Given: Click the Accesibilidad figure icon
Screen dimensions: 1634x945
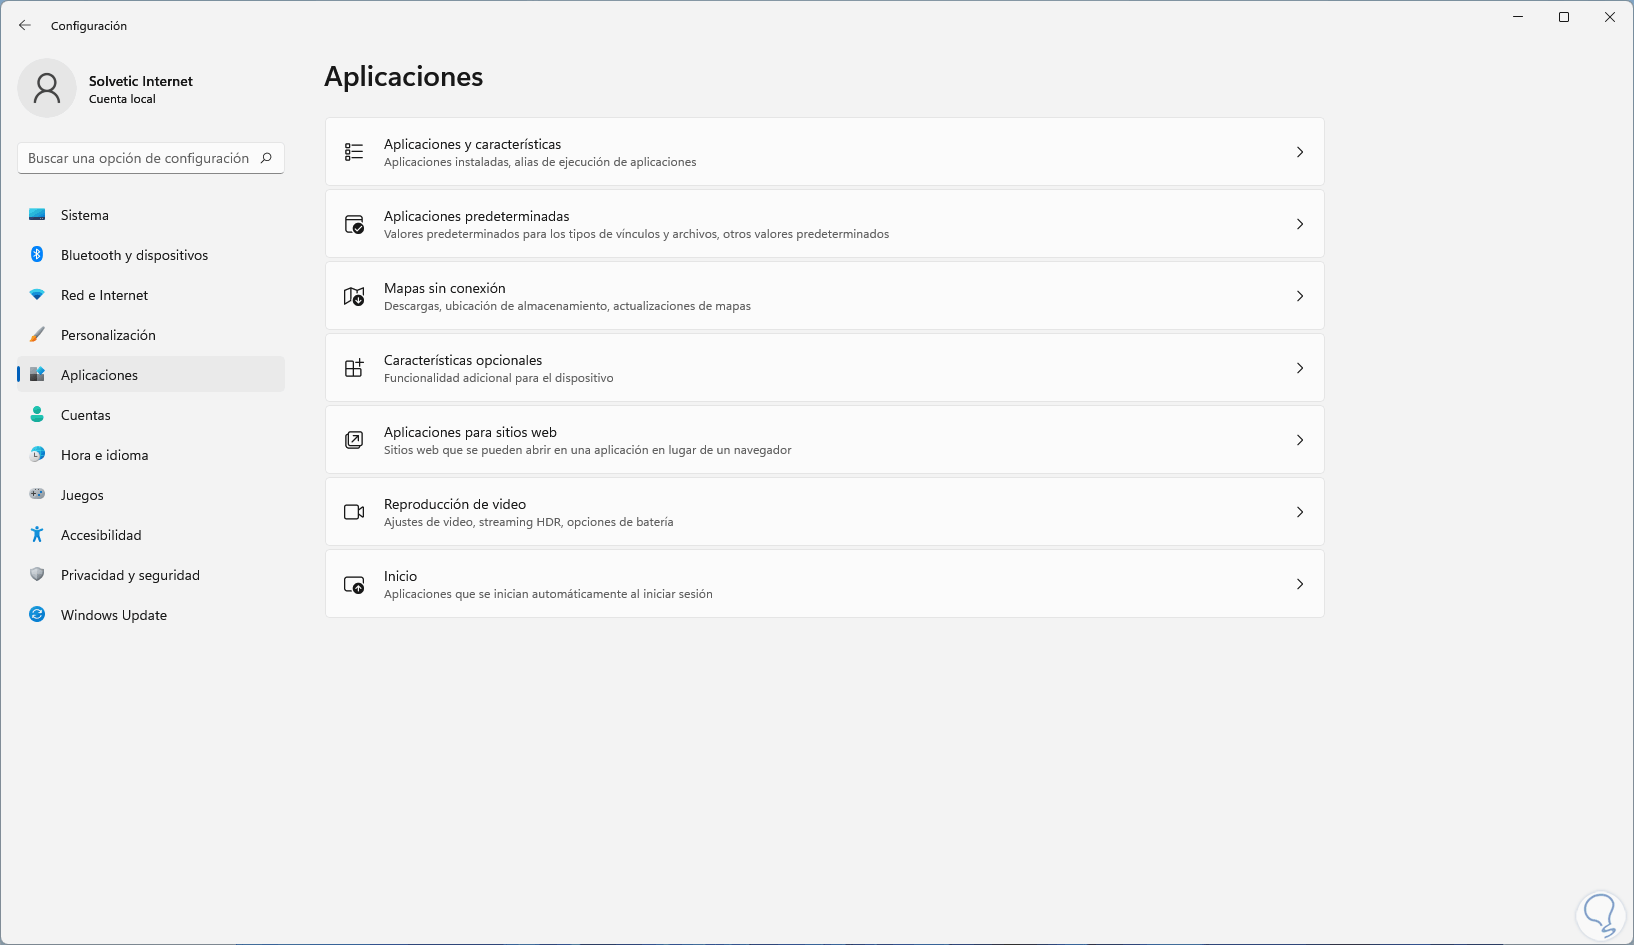Looking at the screenshot, I should [37, 535].
